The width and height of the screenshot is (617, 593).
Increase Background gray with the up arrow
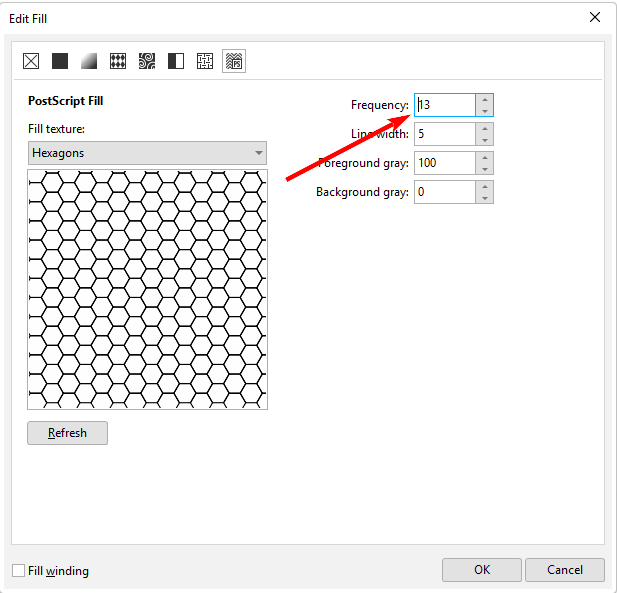(485, 187)
